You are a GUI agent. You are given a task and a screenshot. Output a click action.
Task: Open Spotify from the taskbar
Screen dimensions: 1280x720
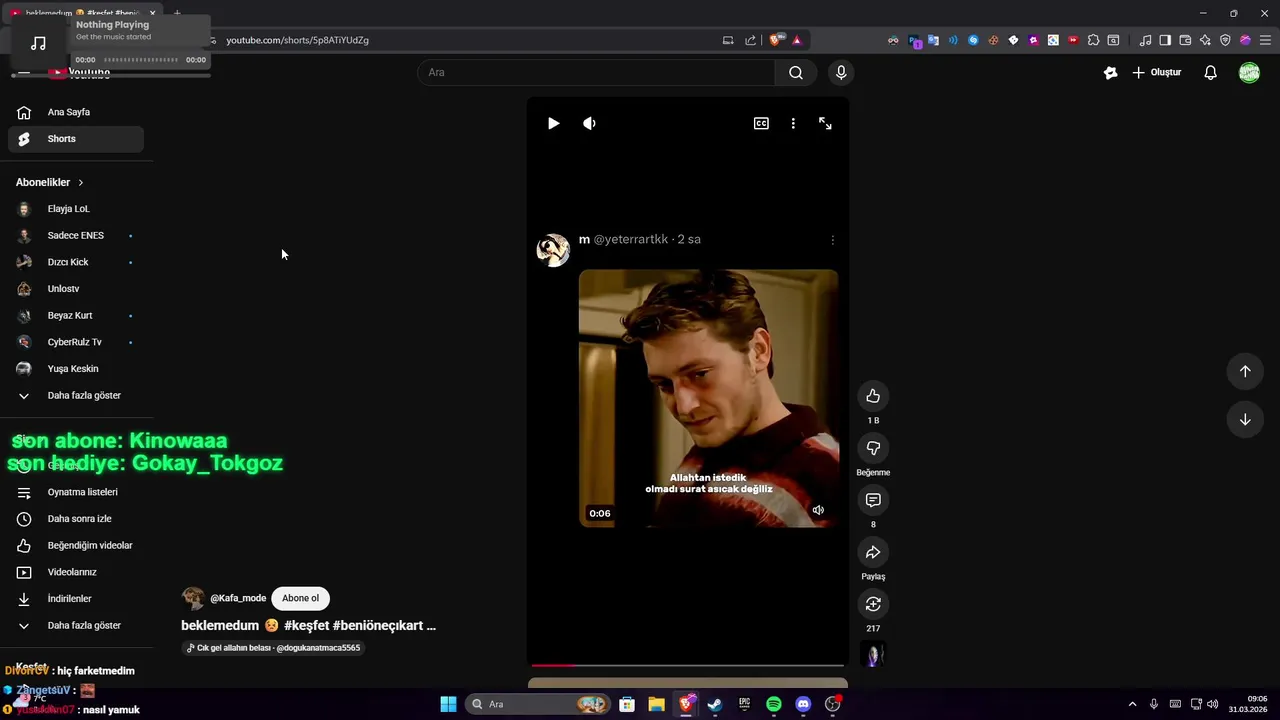coord(774,704)
